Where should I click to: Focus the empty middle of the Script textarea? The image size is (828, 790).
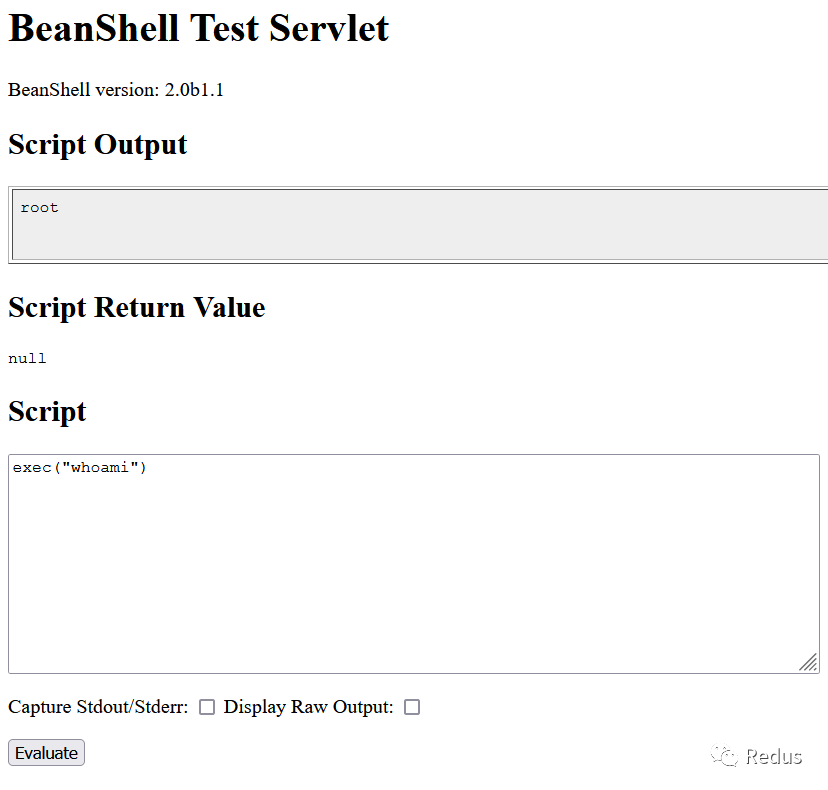pyautogui.click(x=413, y=570)
